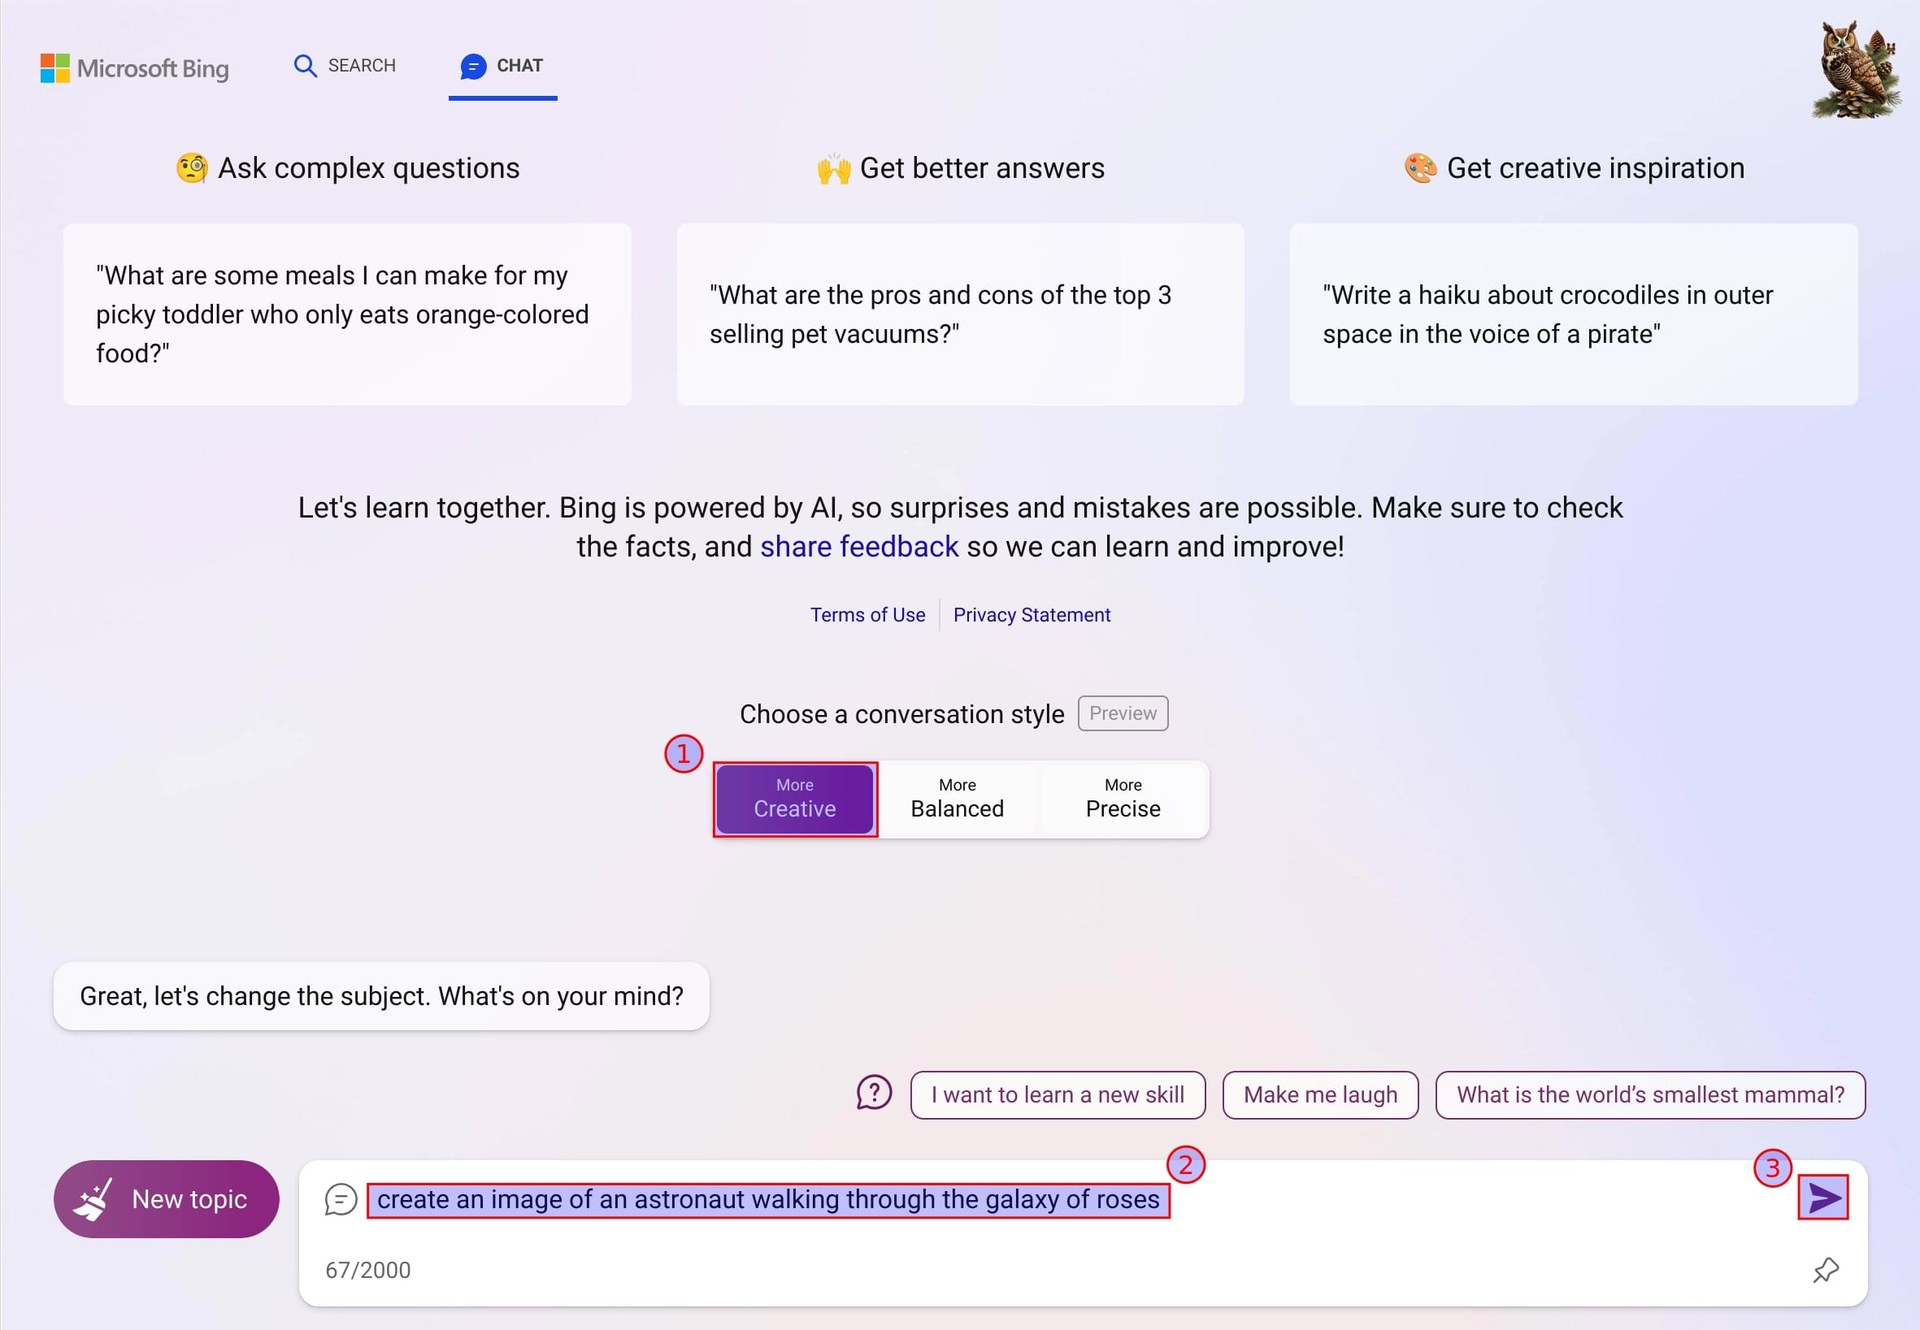The image size is (1920, 1330).
Task: Open the Privacy Statement link
Action: pyautogui.click(x=1031, y=615)
